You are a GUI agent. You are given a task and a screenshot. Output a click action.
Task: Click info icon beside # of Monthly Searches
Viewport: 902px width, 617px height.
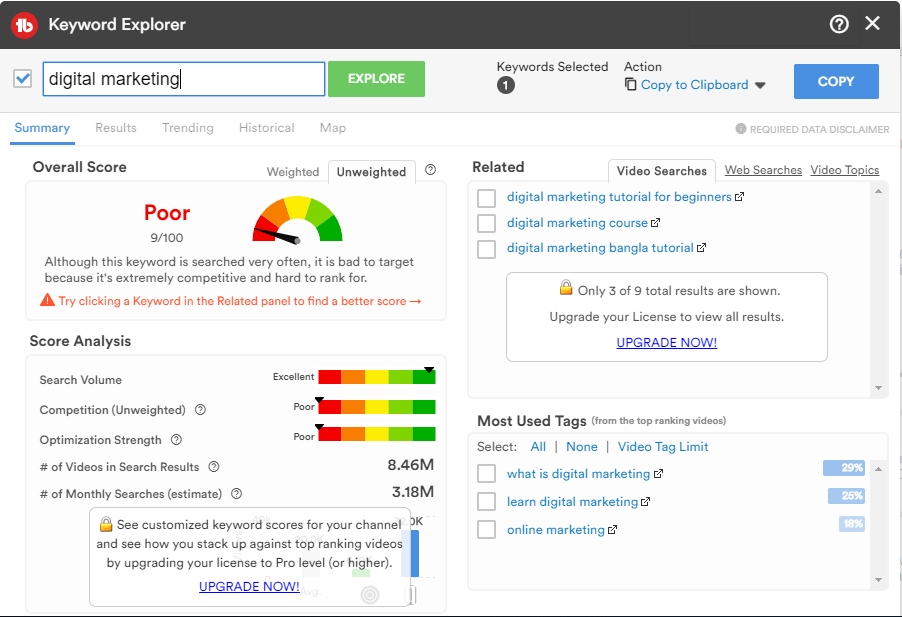pyautogui.click(x=236, y=493)
